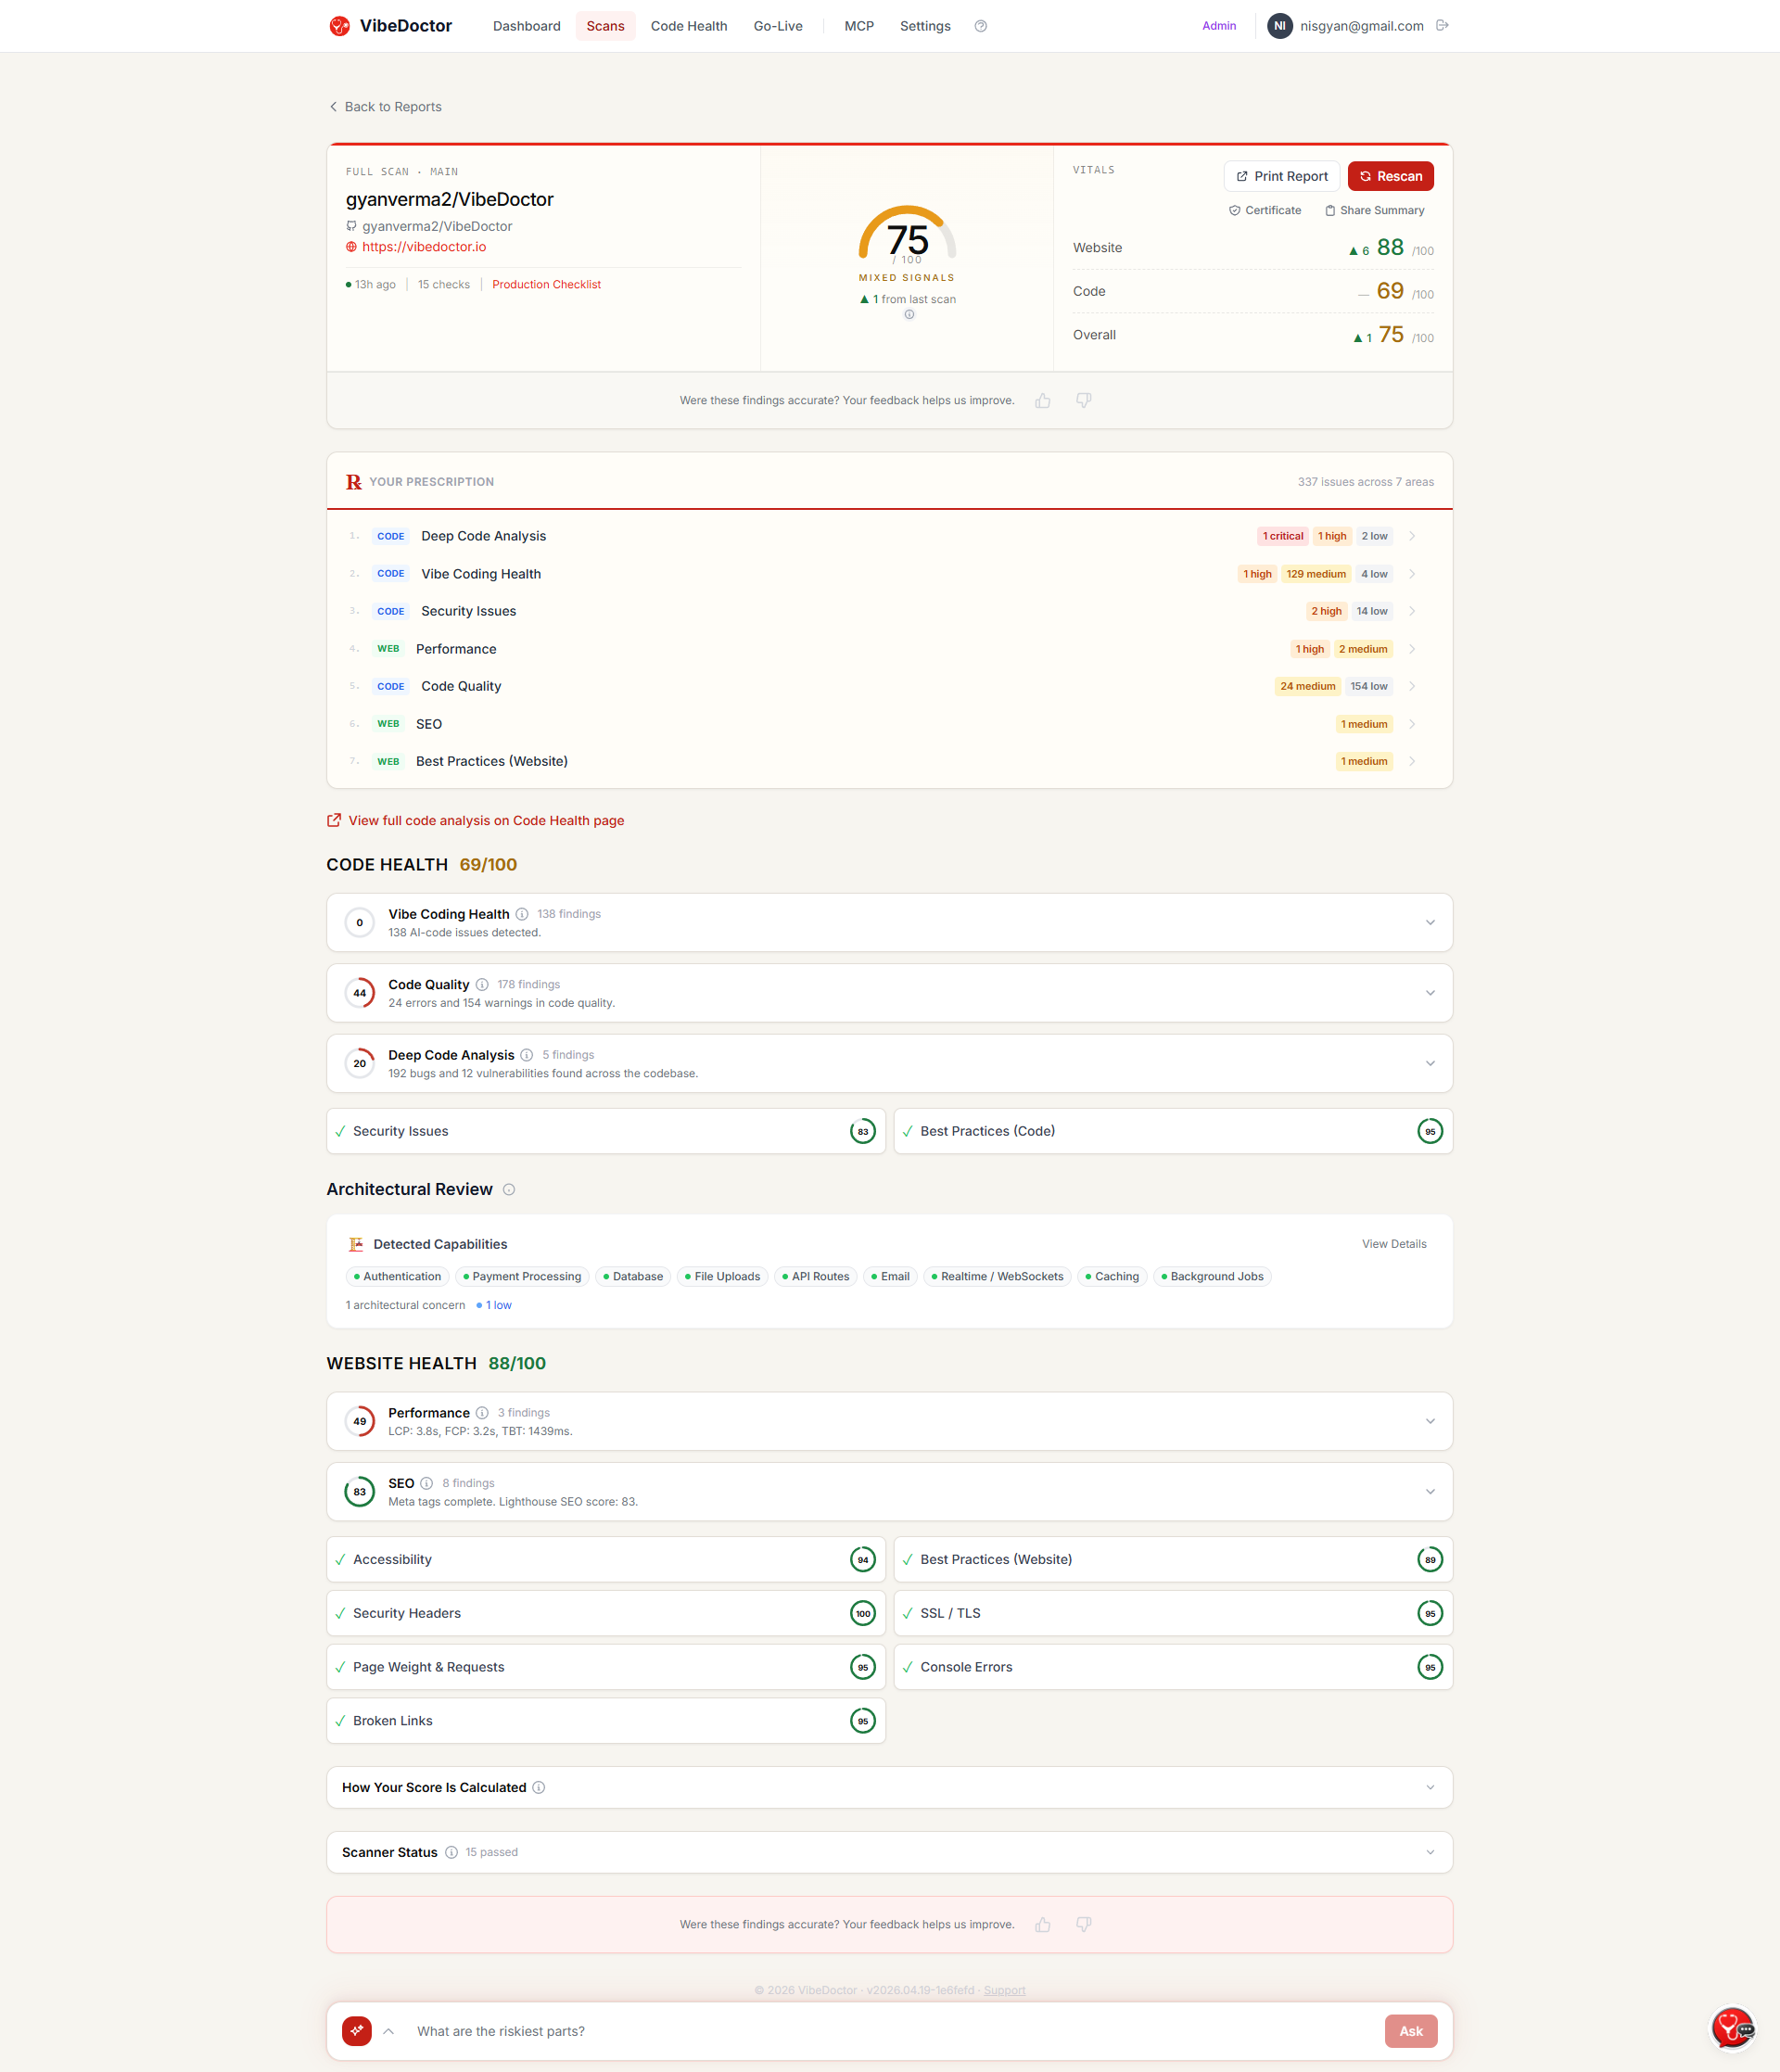
Task: Open the Production Checklist link
Action: (x=546, y=284)
